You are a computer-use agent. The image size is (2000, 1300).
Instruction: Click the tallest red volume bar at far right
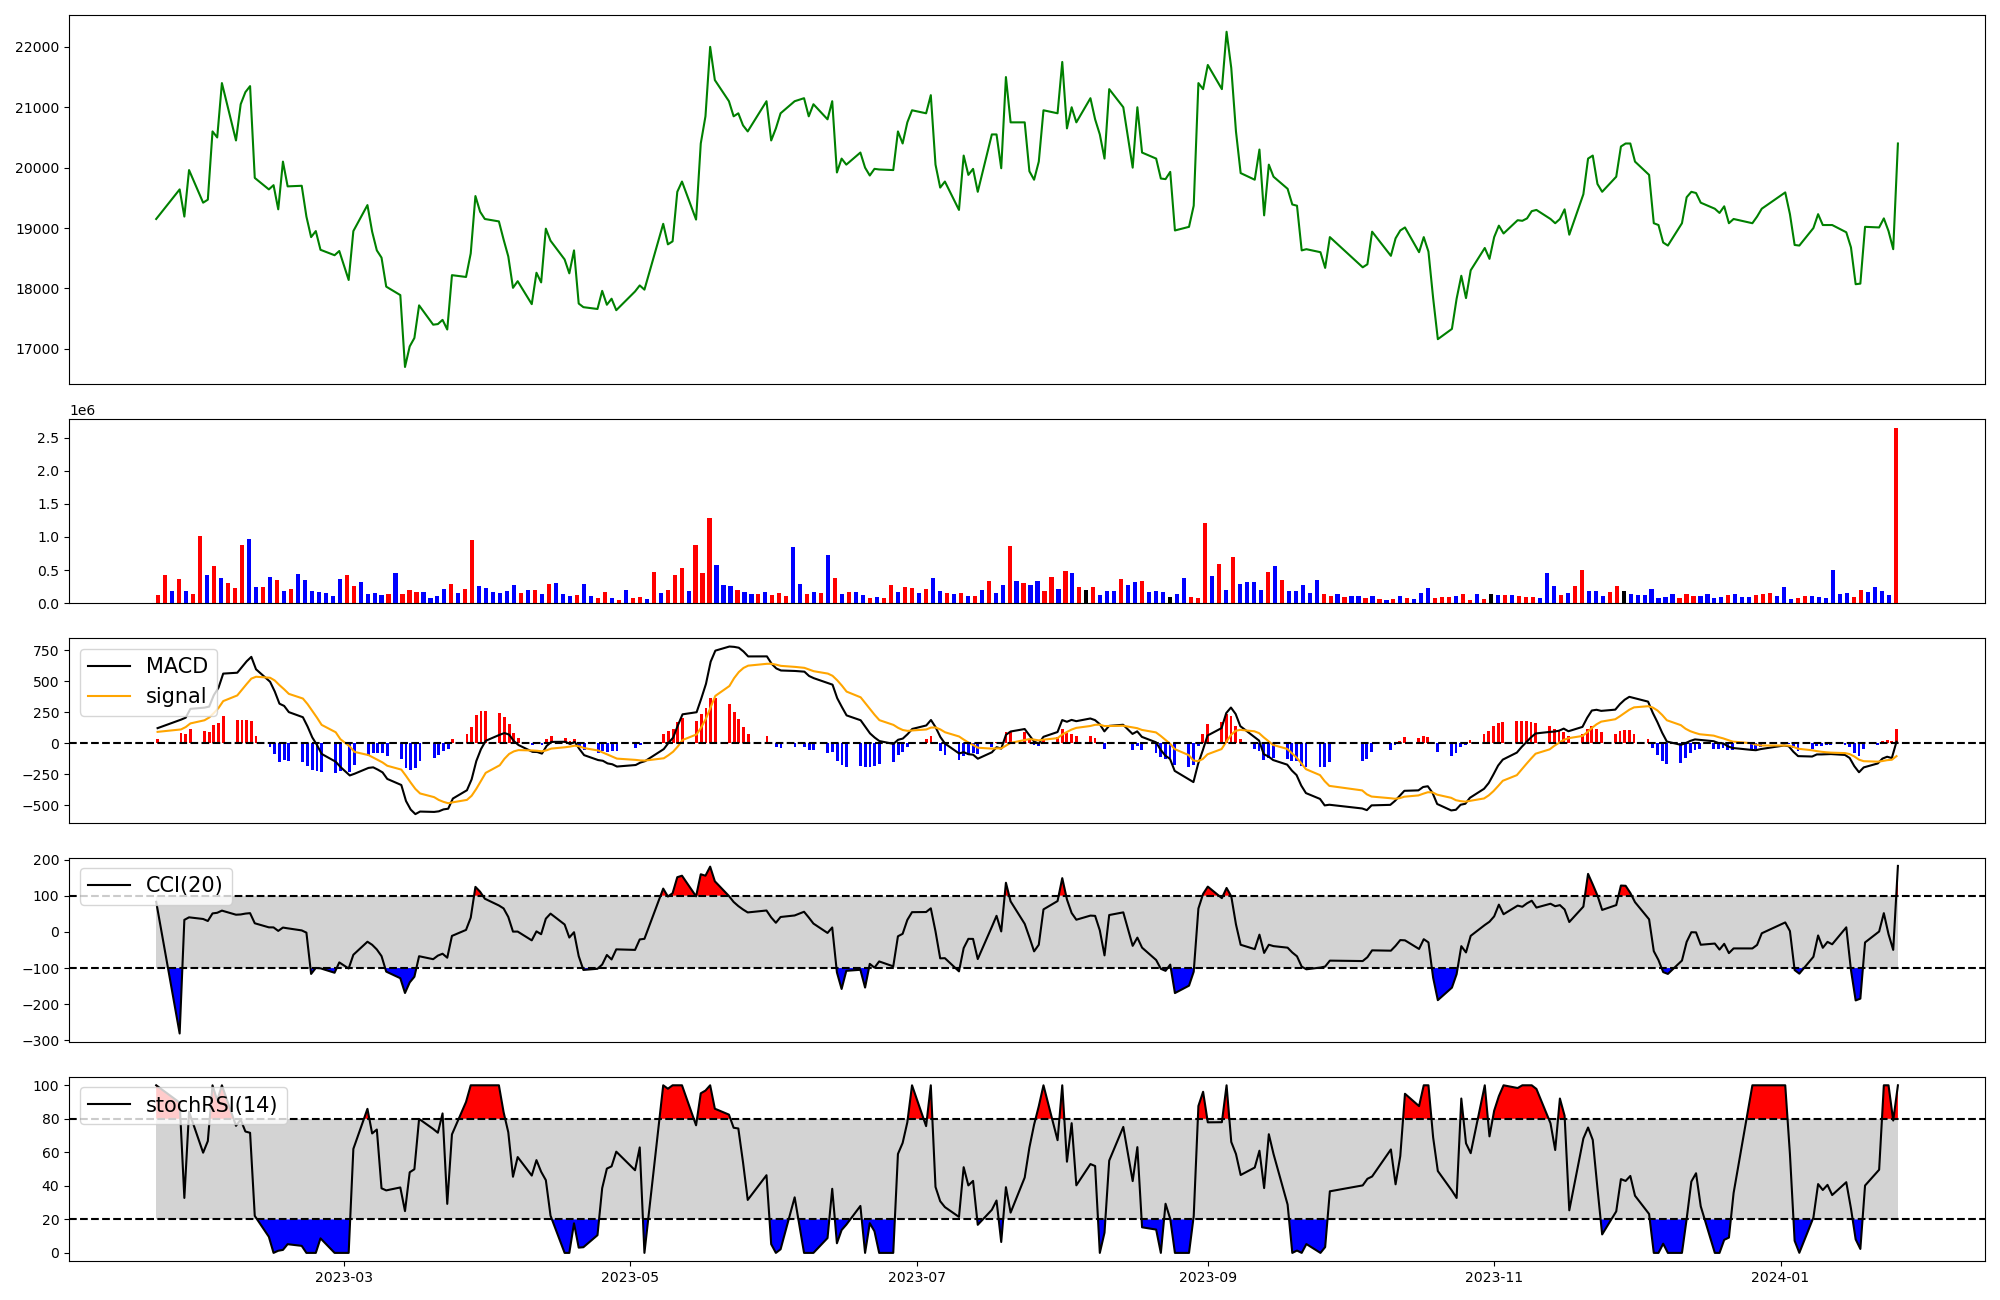tap(1895, 515)
